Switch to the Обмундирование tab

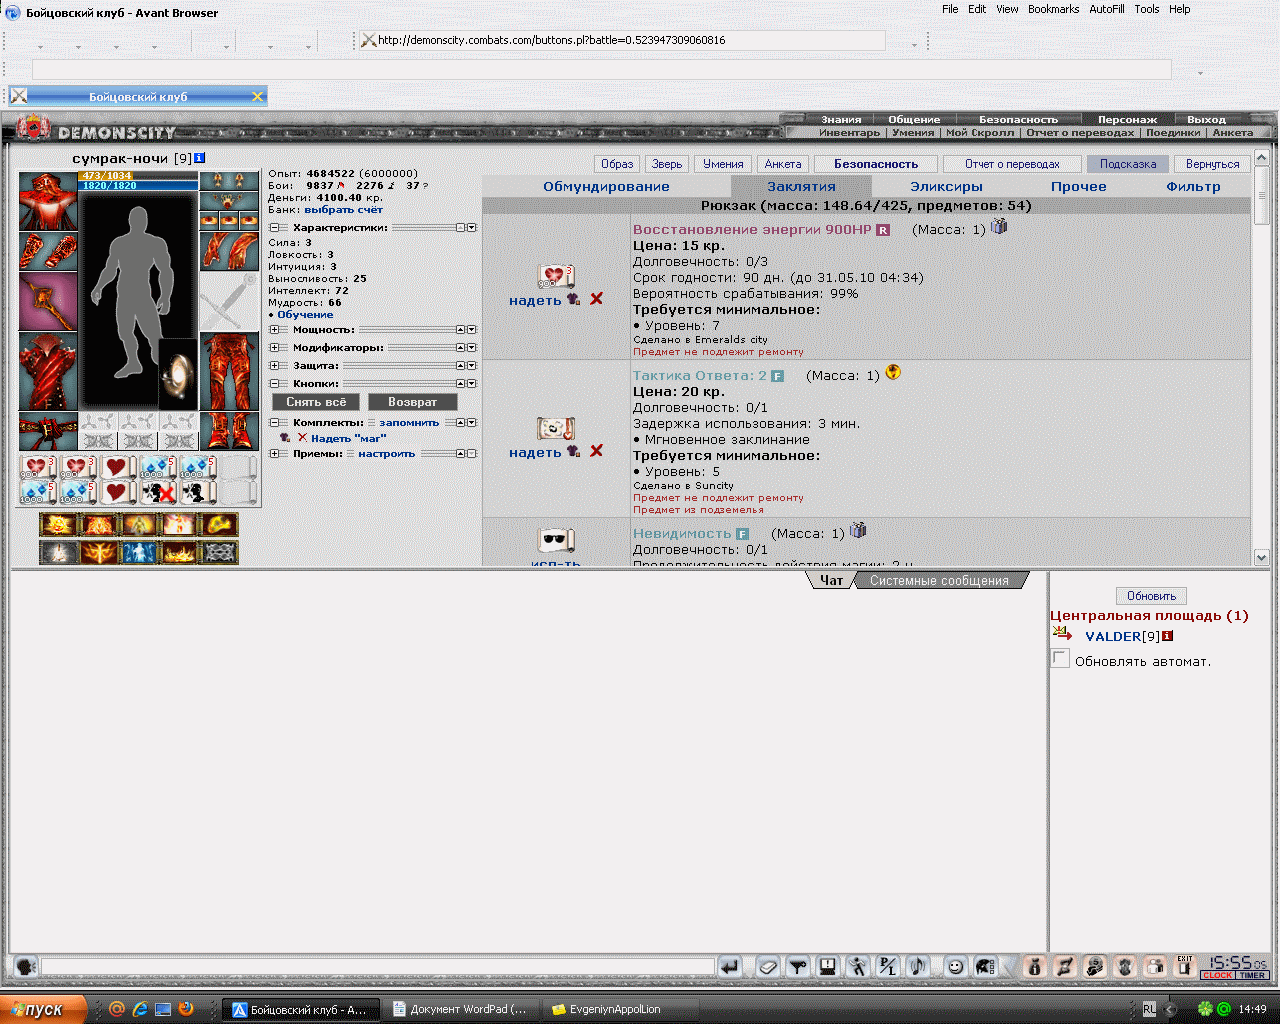tap(606, 187)
